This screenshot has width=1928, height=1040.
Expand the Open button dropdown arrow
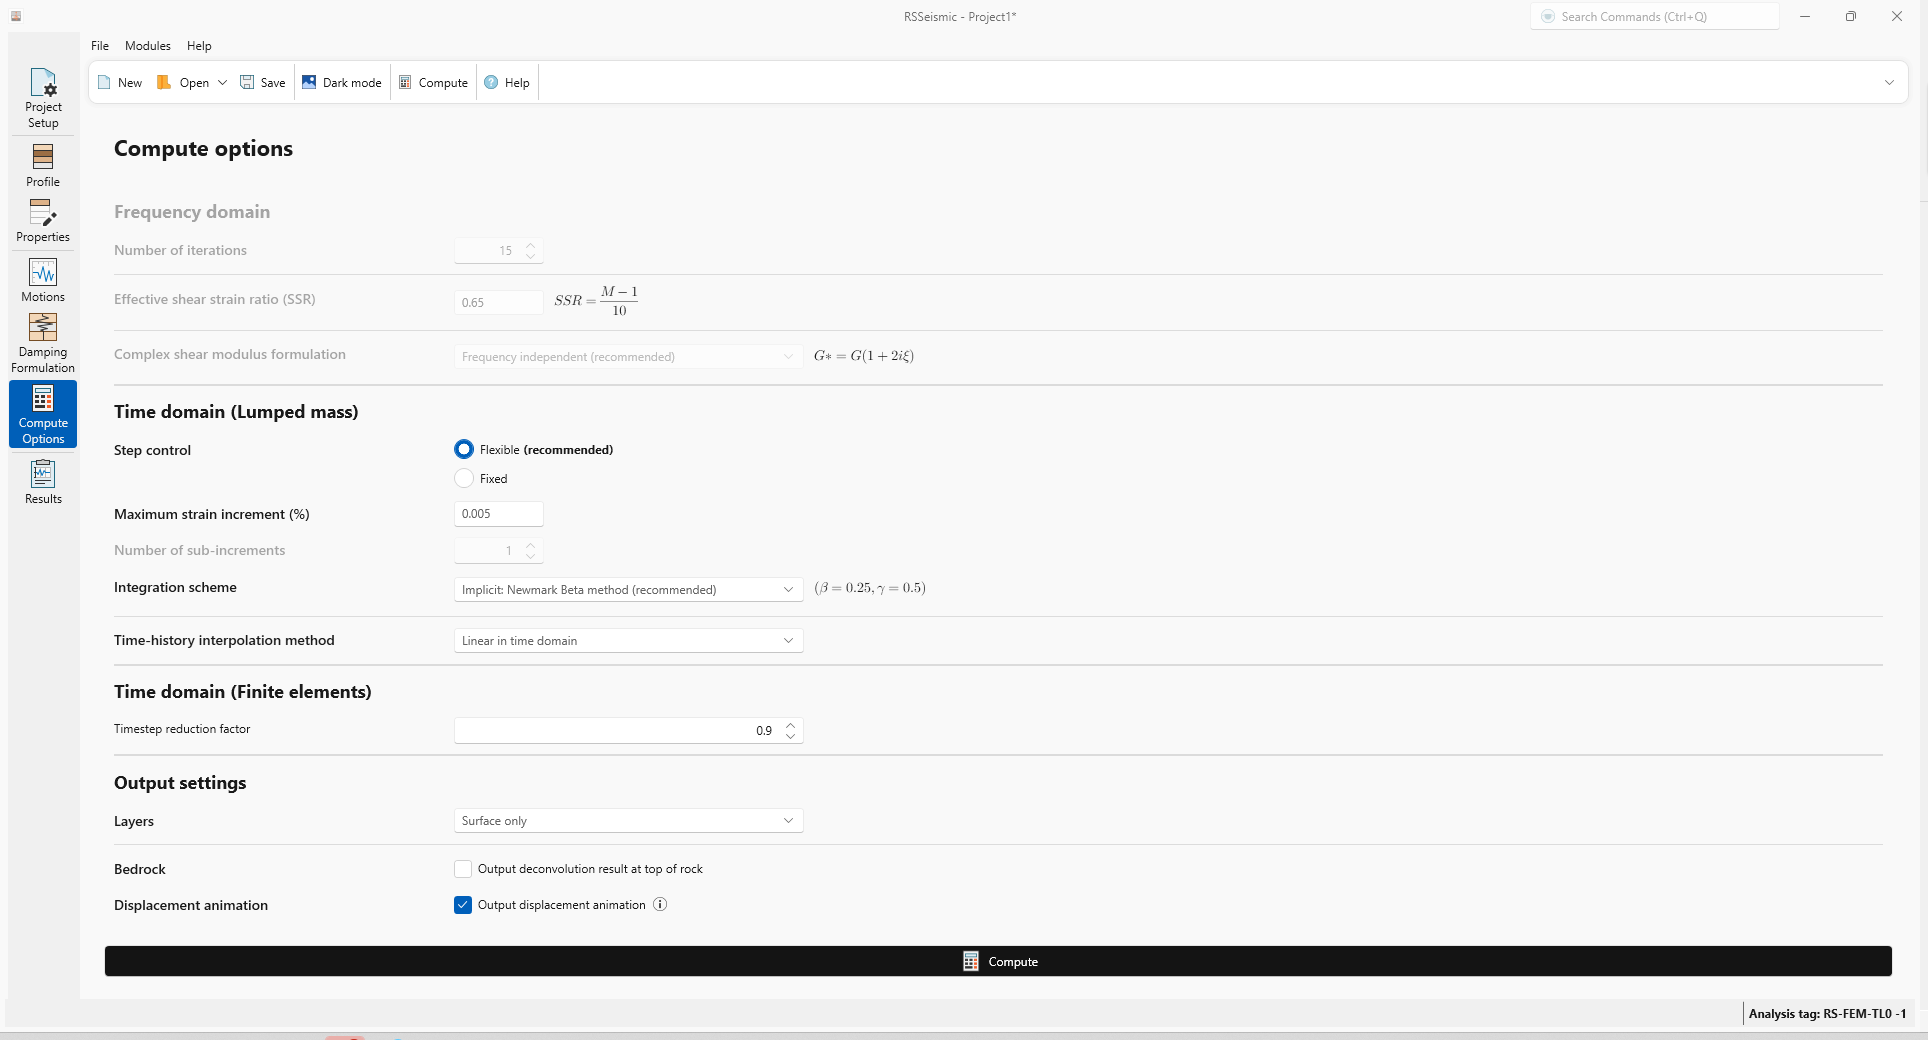(222, 83)
